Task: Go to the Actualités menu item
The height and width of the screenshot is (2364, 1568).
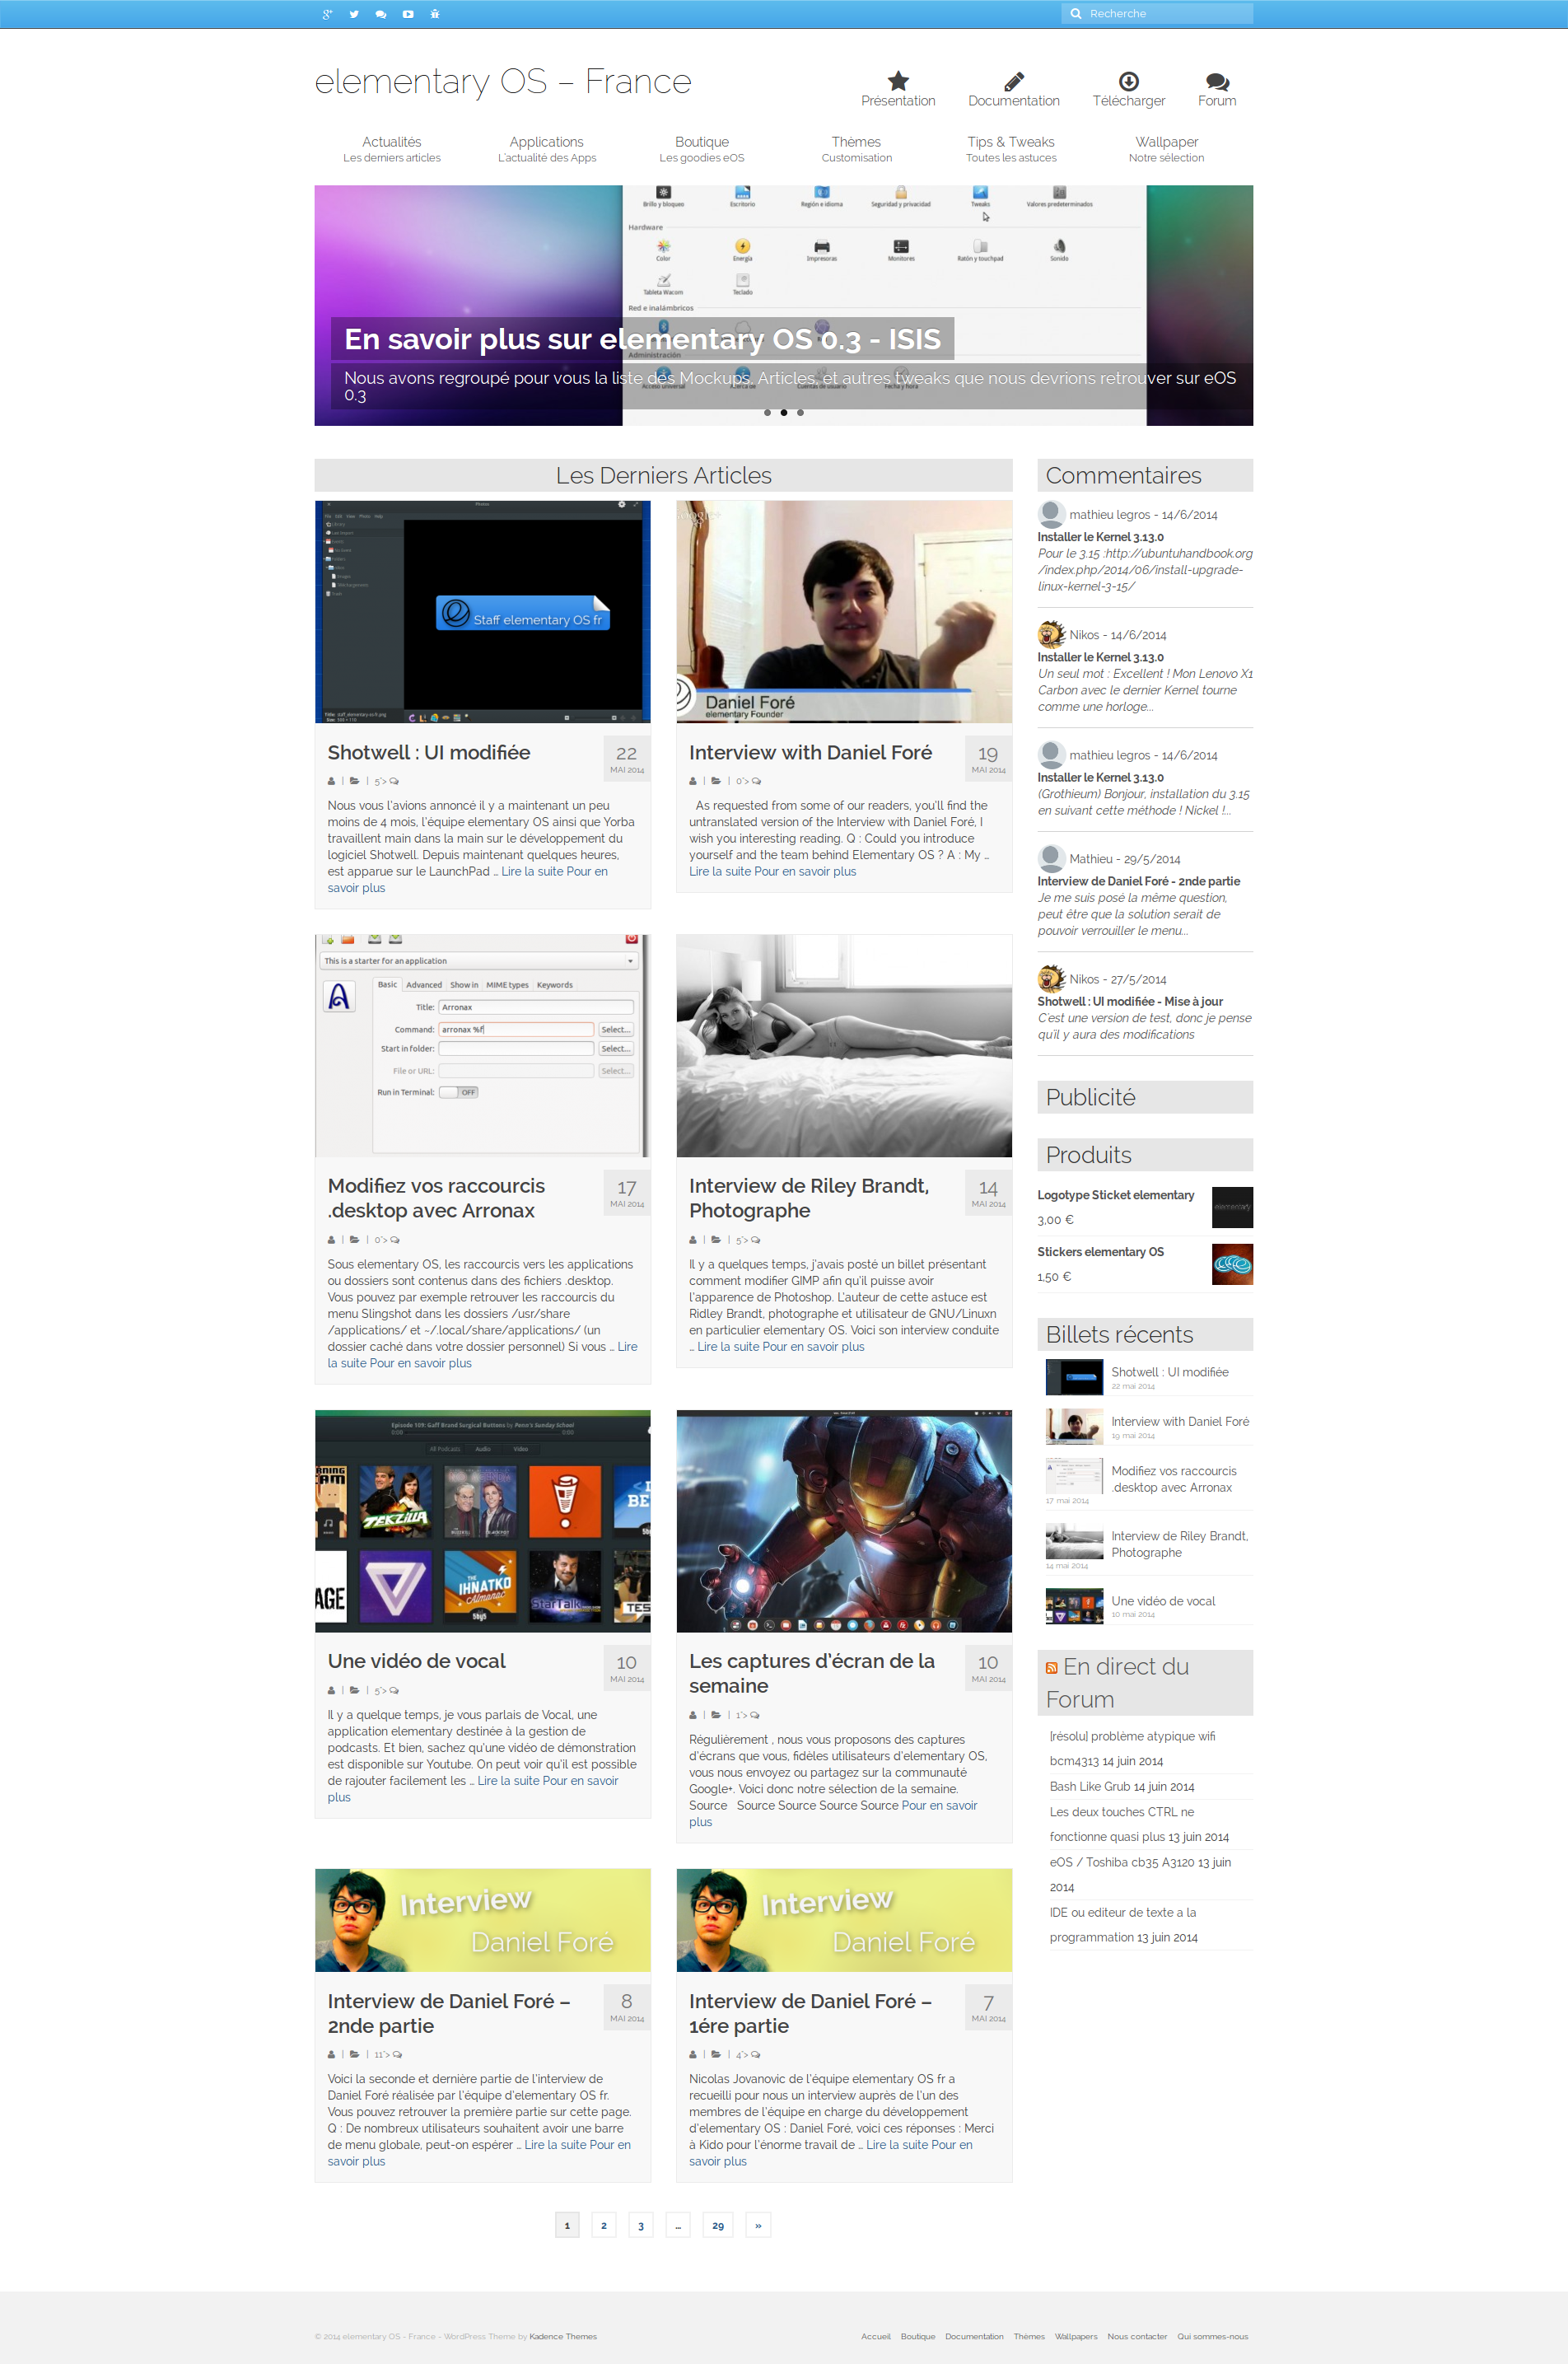Action: point(392,149)
